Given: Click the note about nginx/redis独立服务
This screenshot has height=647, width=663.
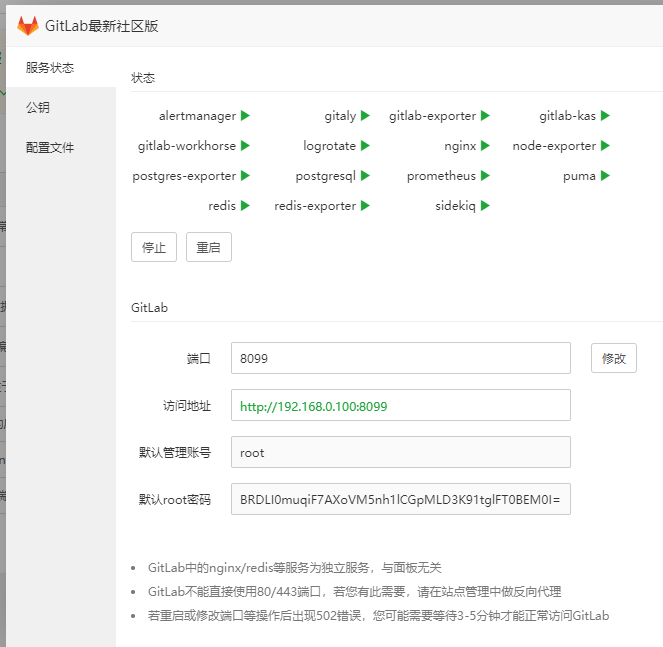Looking at the screenshot, I should coord(294,567).
